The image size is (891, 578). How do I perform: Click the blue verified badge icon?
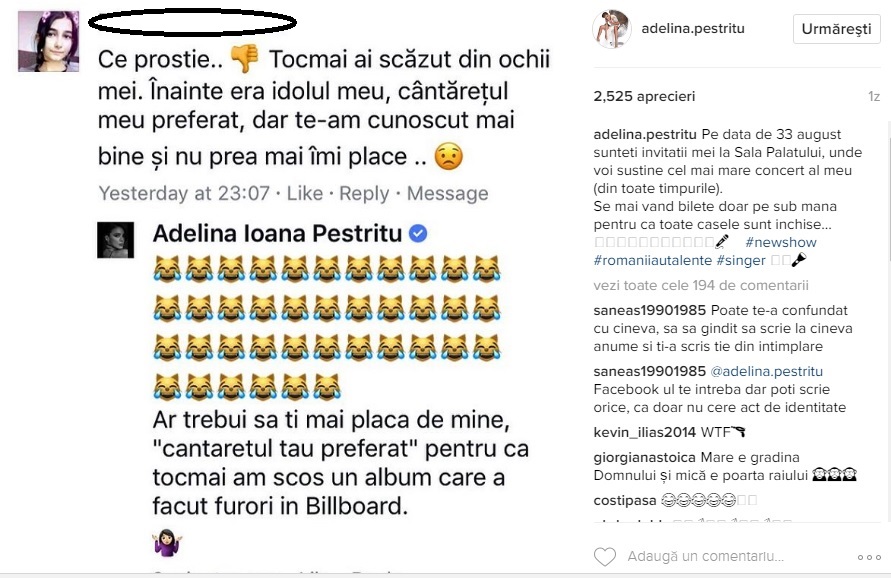click(420, 233)
